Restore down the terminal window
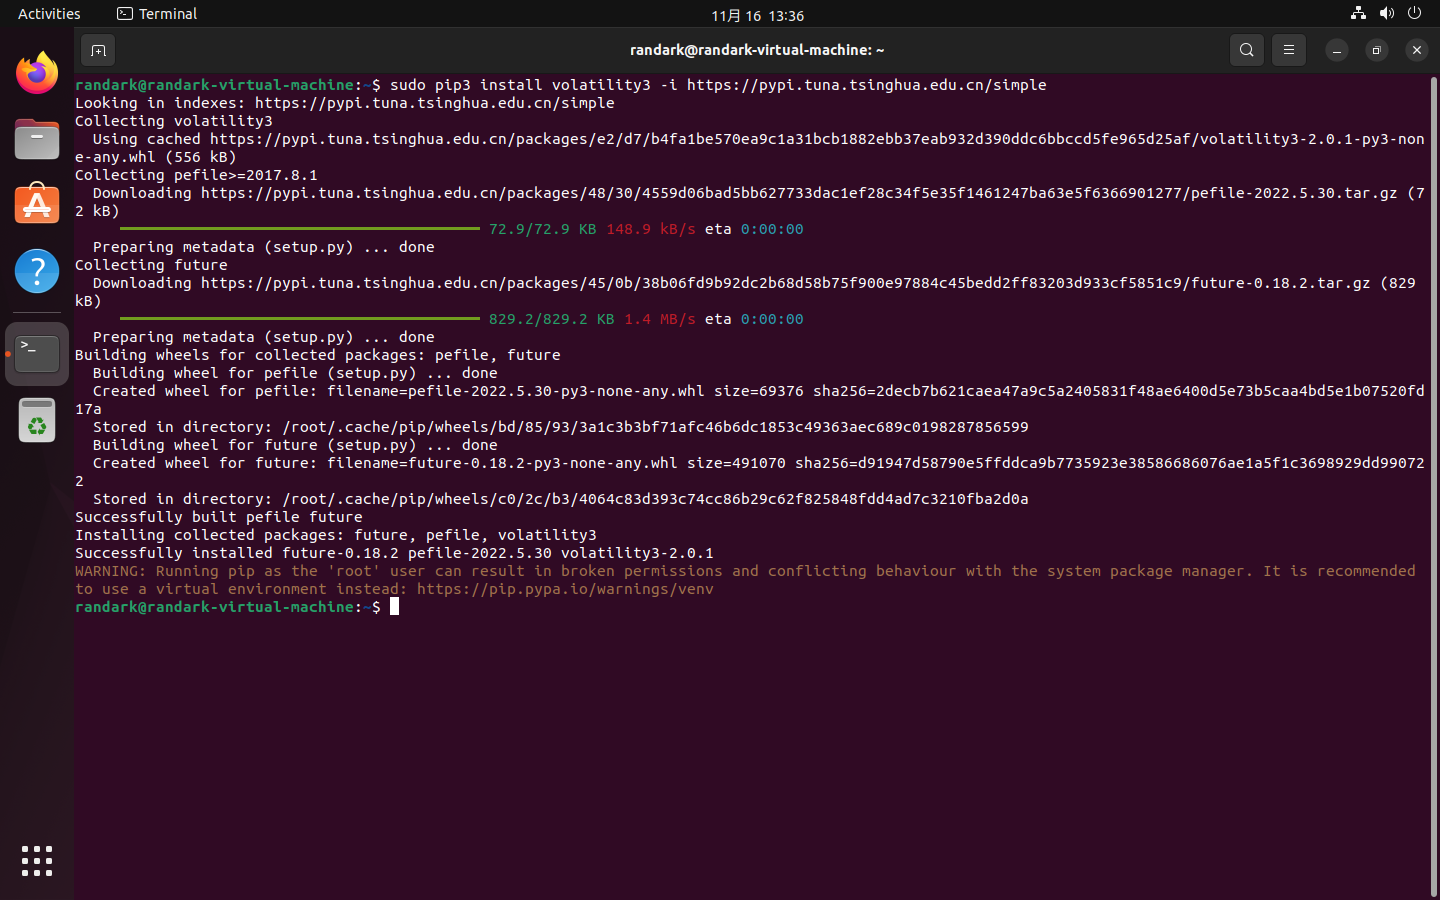Screen dimensions: 1440x900 [x=1376, y=50]
